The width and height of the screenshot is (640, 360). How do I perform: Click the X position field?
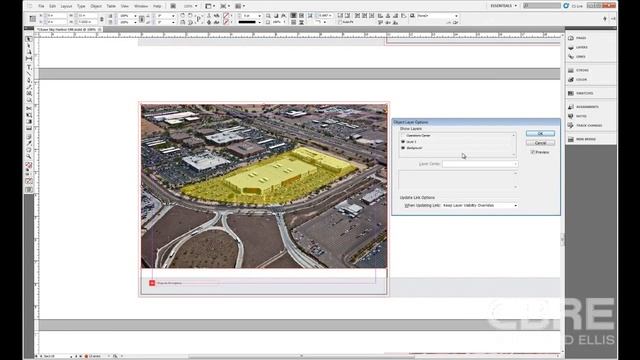tap(56, 16)
